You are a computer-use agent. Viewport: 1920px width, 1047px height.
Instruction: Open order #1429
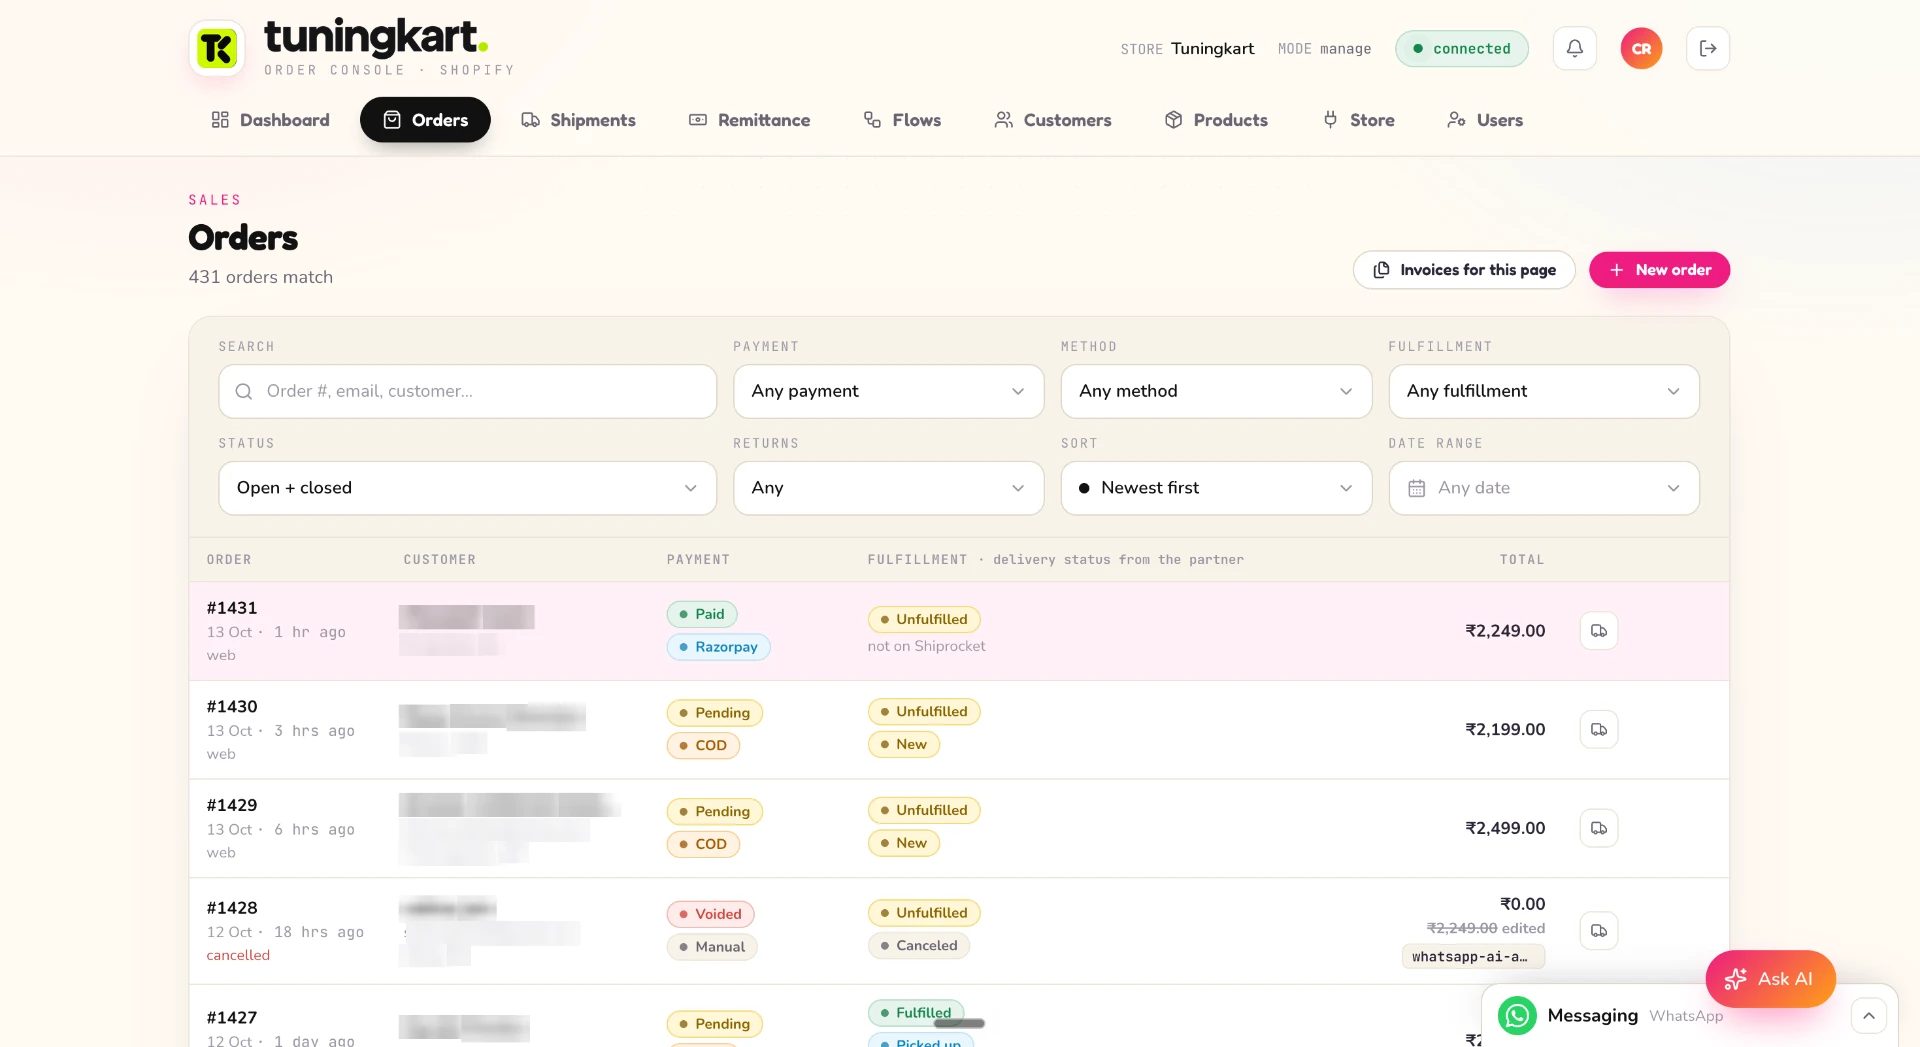click(x=232, y=805)
